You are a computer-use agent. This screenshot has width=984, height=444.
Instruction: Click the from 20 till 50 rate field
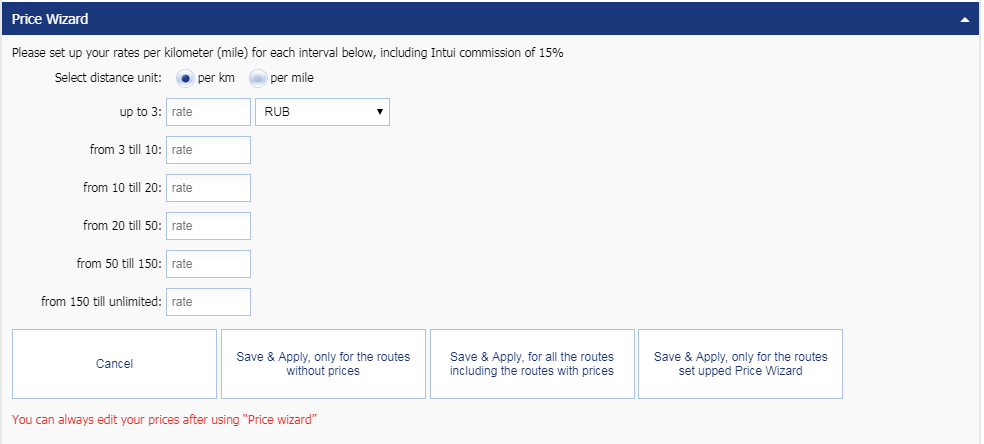click(x=208, y=226)
